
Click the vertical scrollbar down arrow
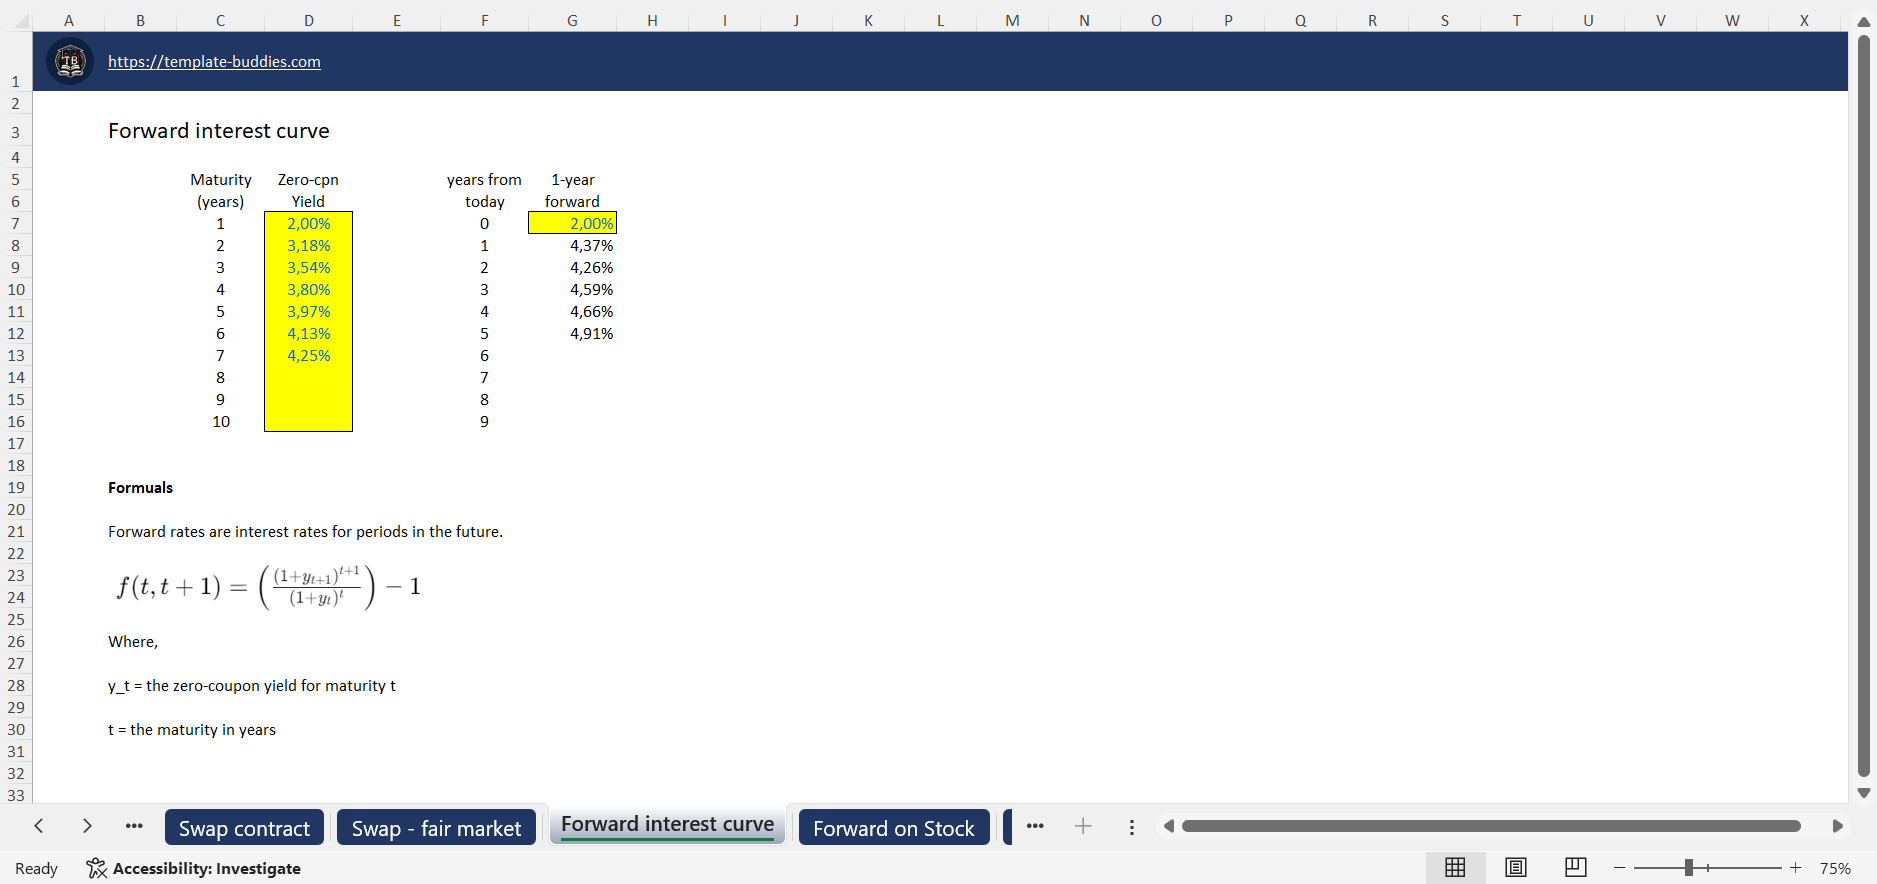(1863, 793)
